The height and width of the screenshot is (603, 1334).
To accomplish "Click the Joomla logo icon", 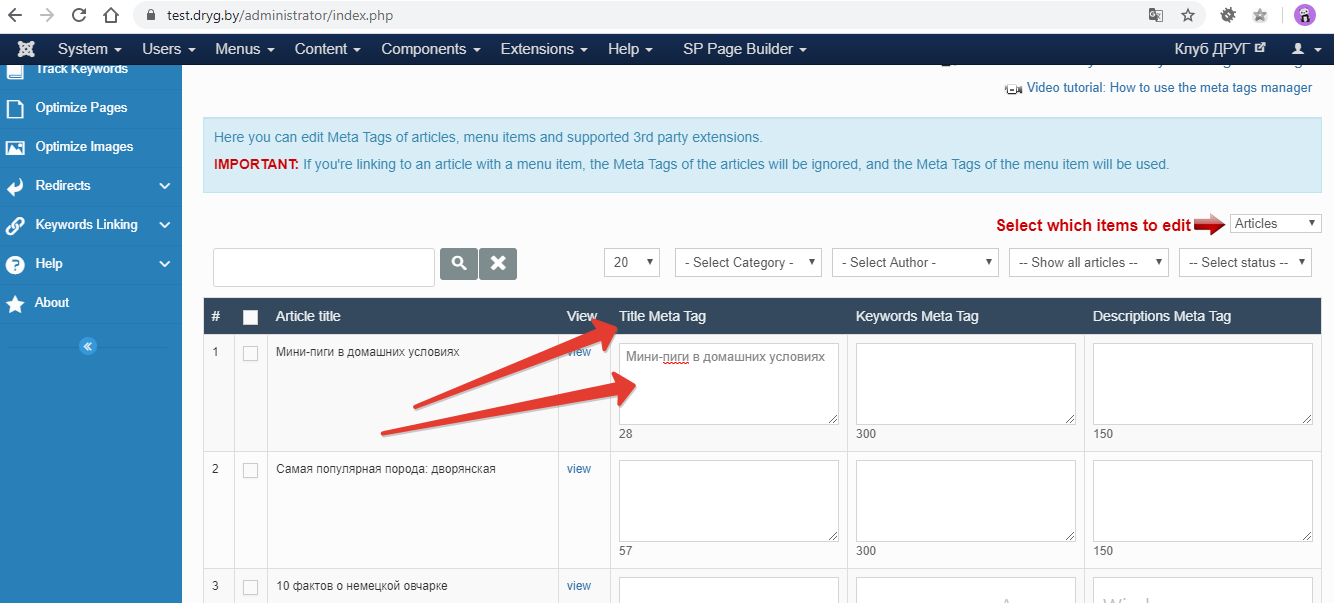I will [27, 49].
